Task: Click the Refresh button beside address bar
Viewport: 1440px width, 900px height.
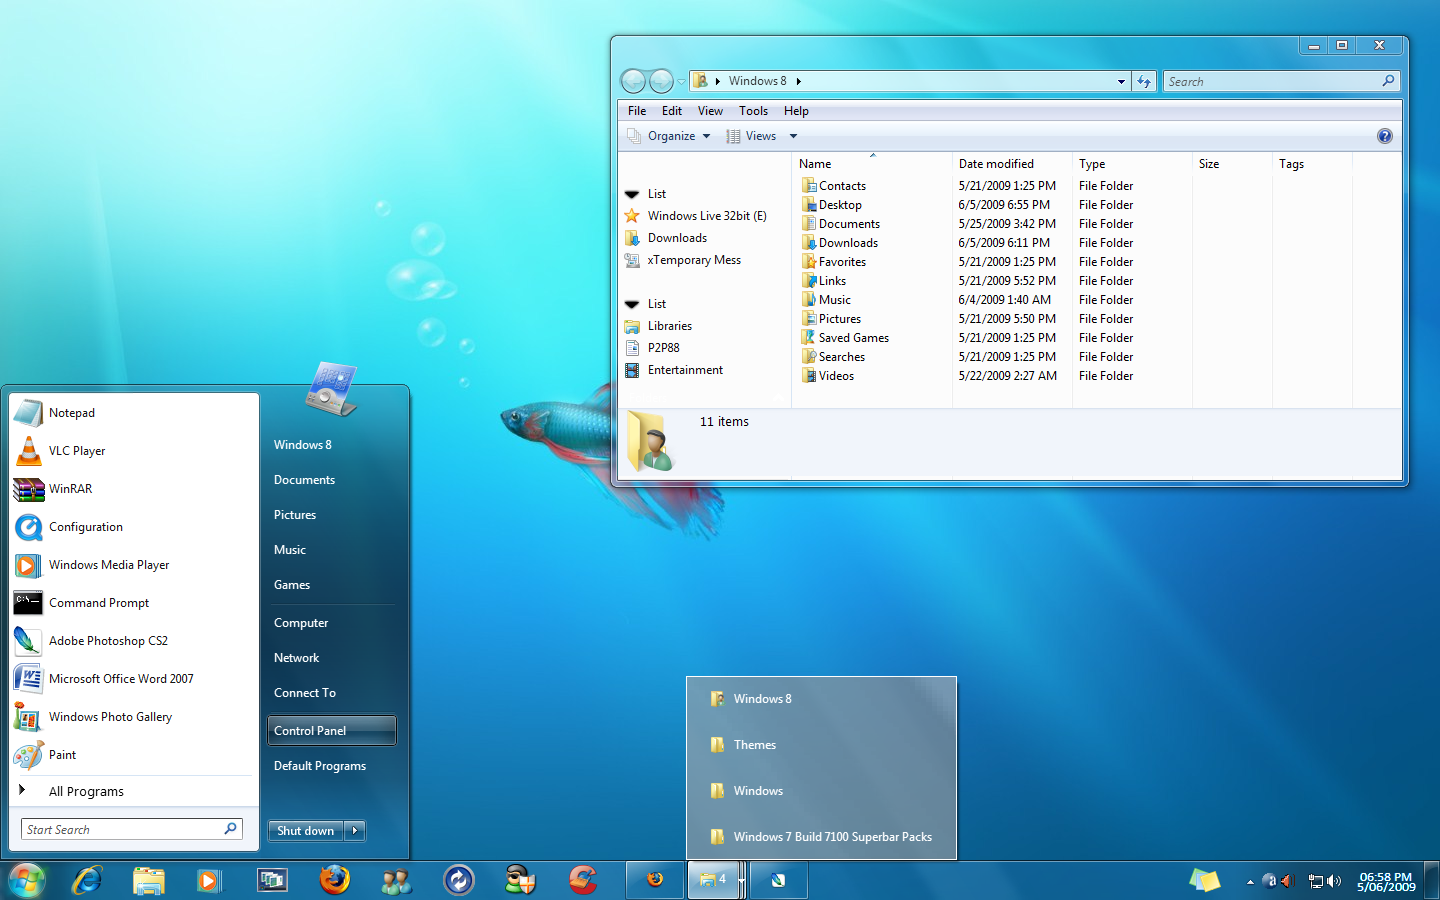Action: tap(1144, 82)
